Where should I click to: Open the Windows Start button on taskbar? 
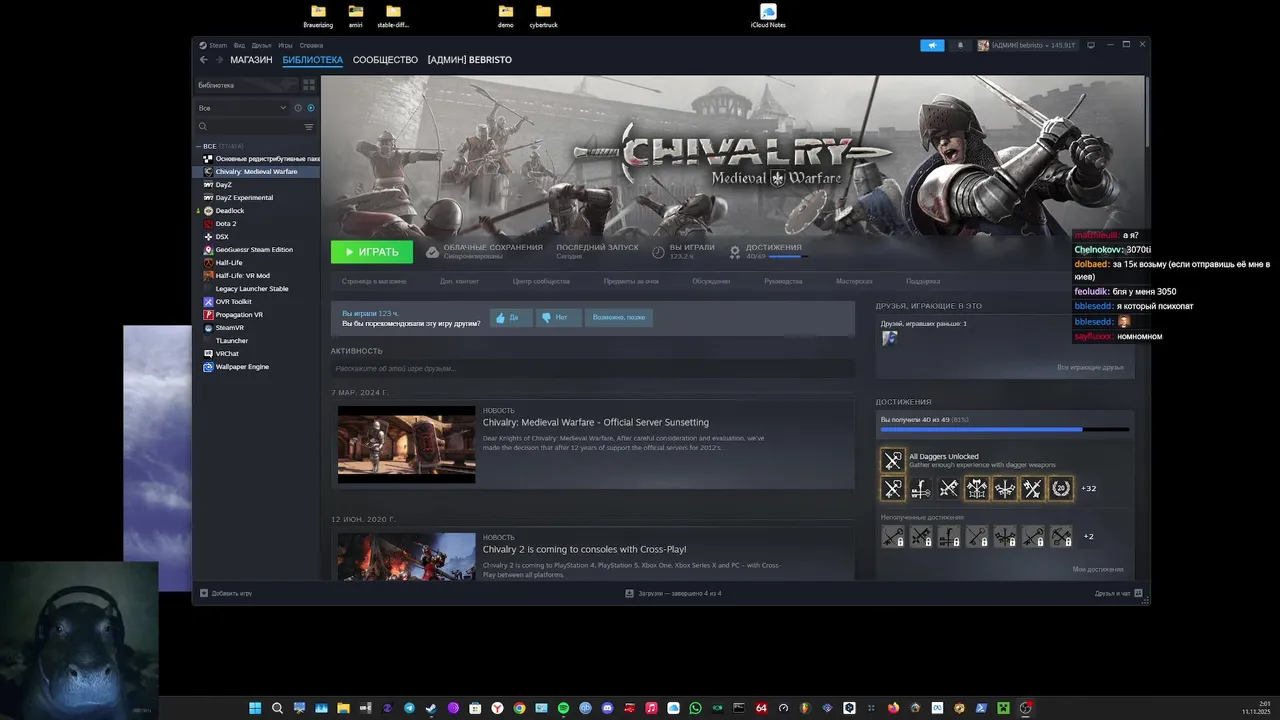coord(255,708)
